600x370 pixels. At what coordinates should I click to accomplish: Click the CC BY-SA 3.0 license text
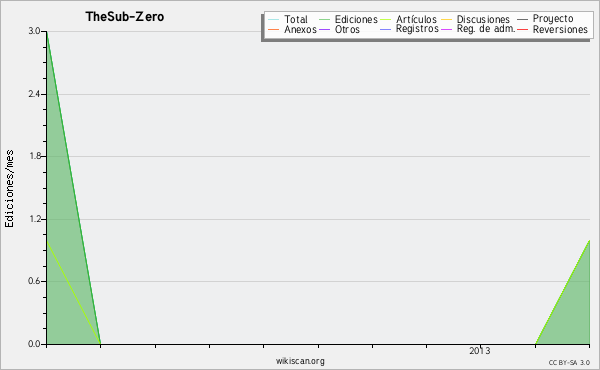point(569,363)
